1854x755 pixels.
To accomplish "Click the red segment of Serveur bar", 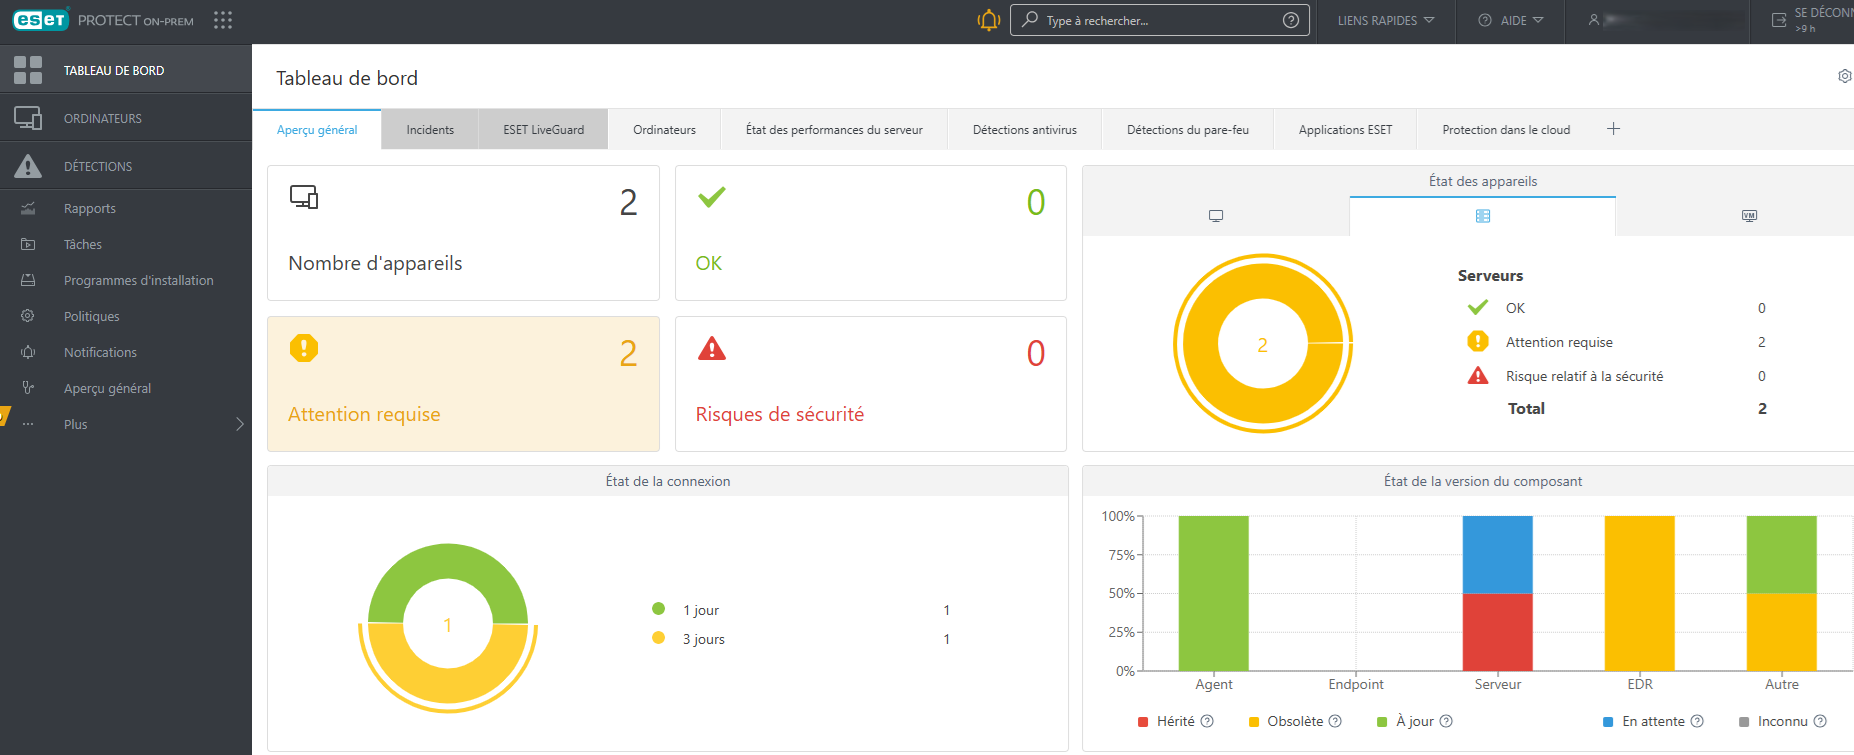I will click(x=1497, y=632).
